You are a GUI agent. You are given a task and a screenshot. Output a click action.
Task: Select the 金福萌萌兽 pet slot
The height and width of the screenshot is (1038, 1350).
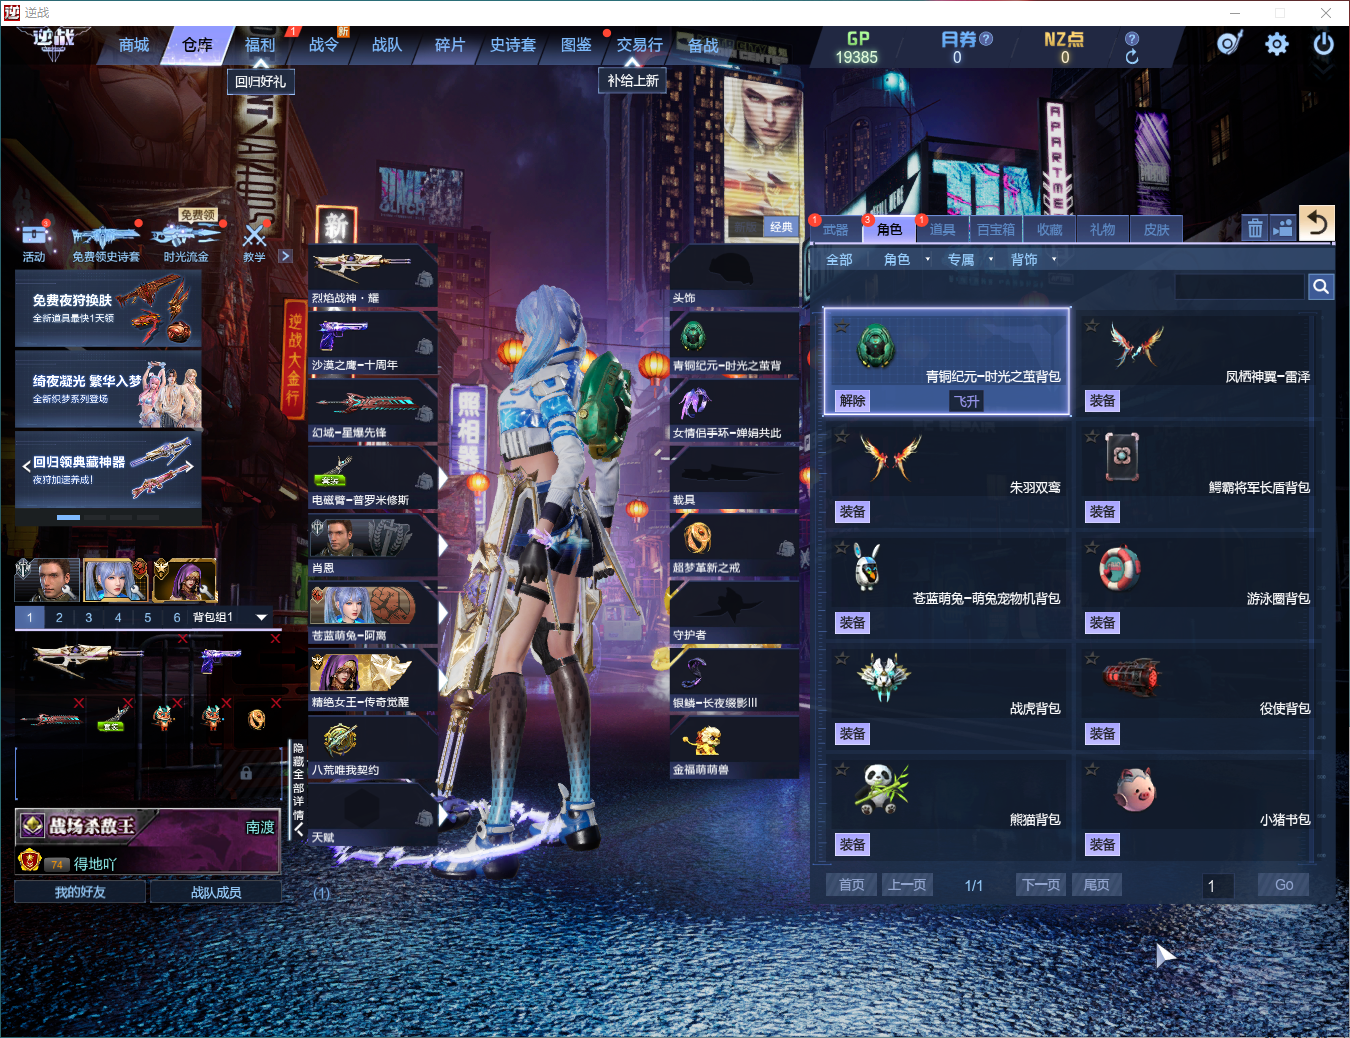[x=735, y=748]
